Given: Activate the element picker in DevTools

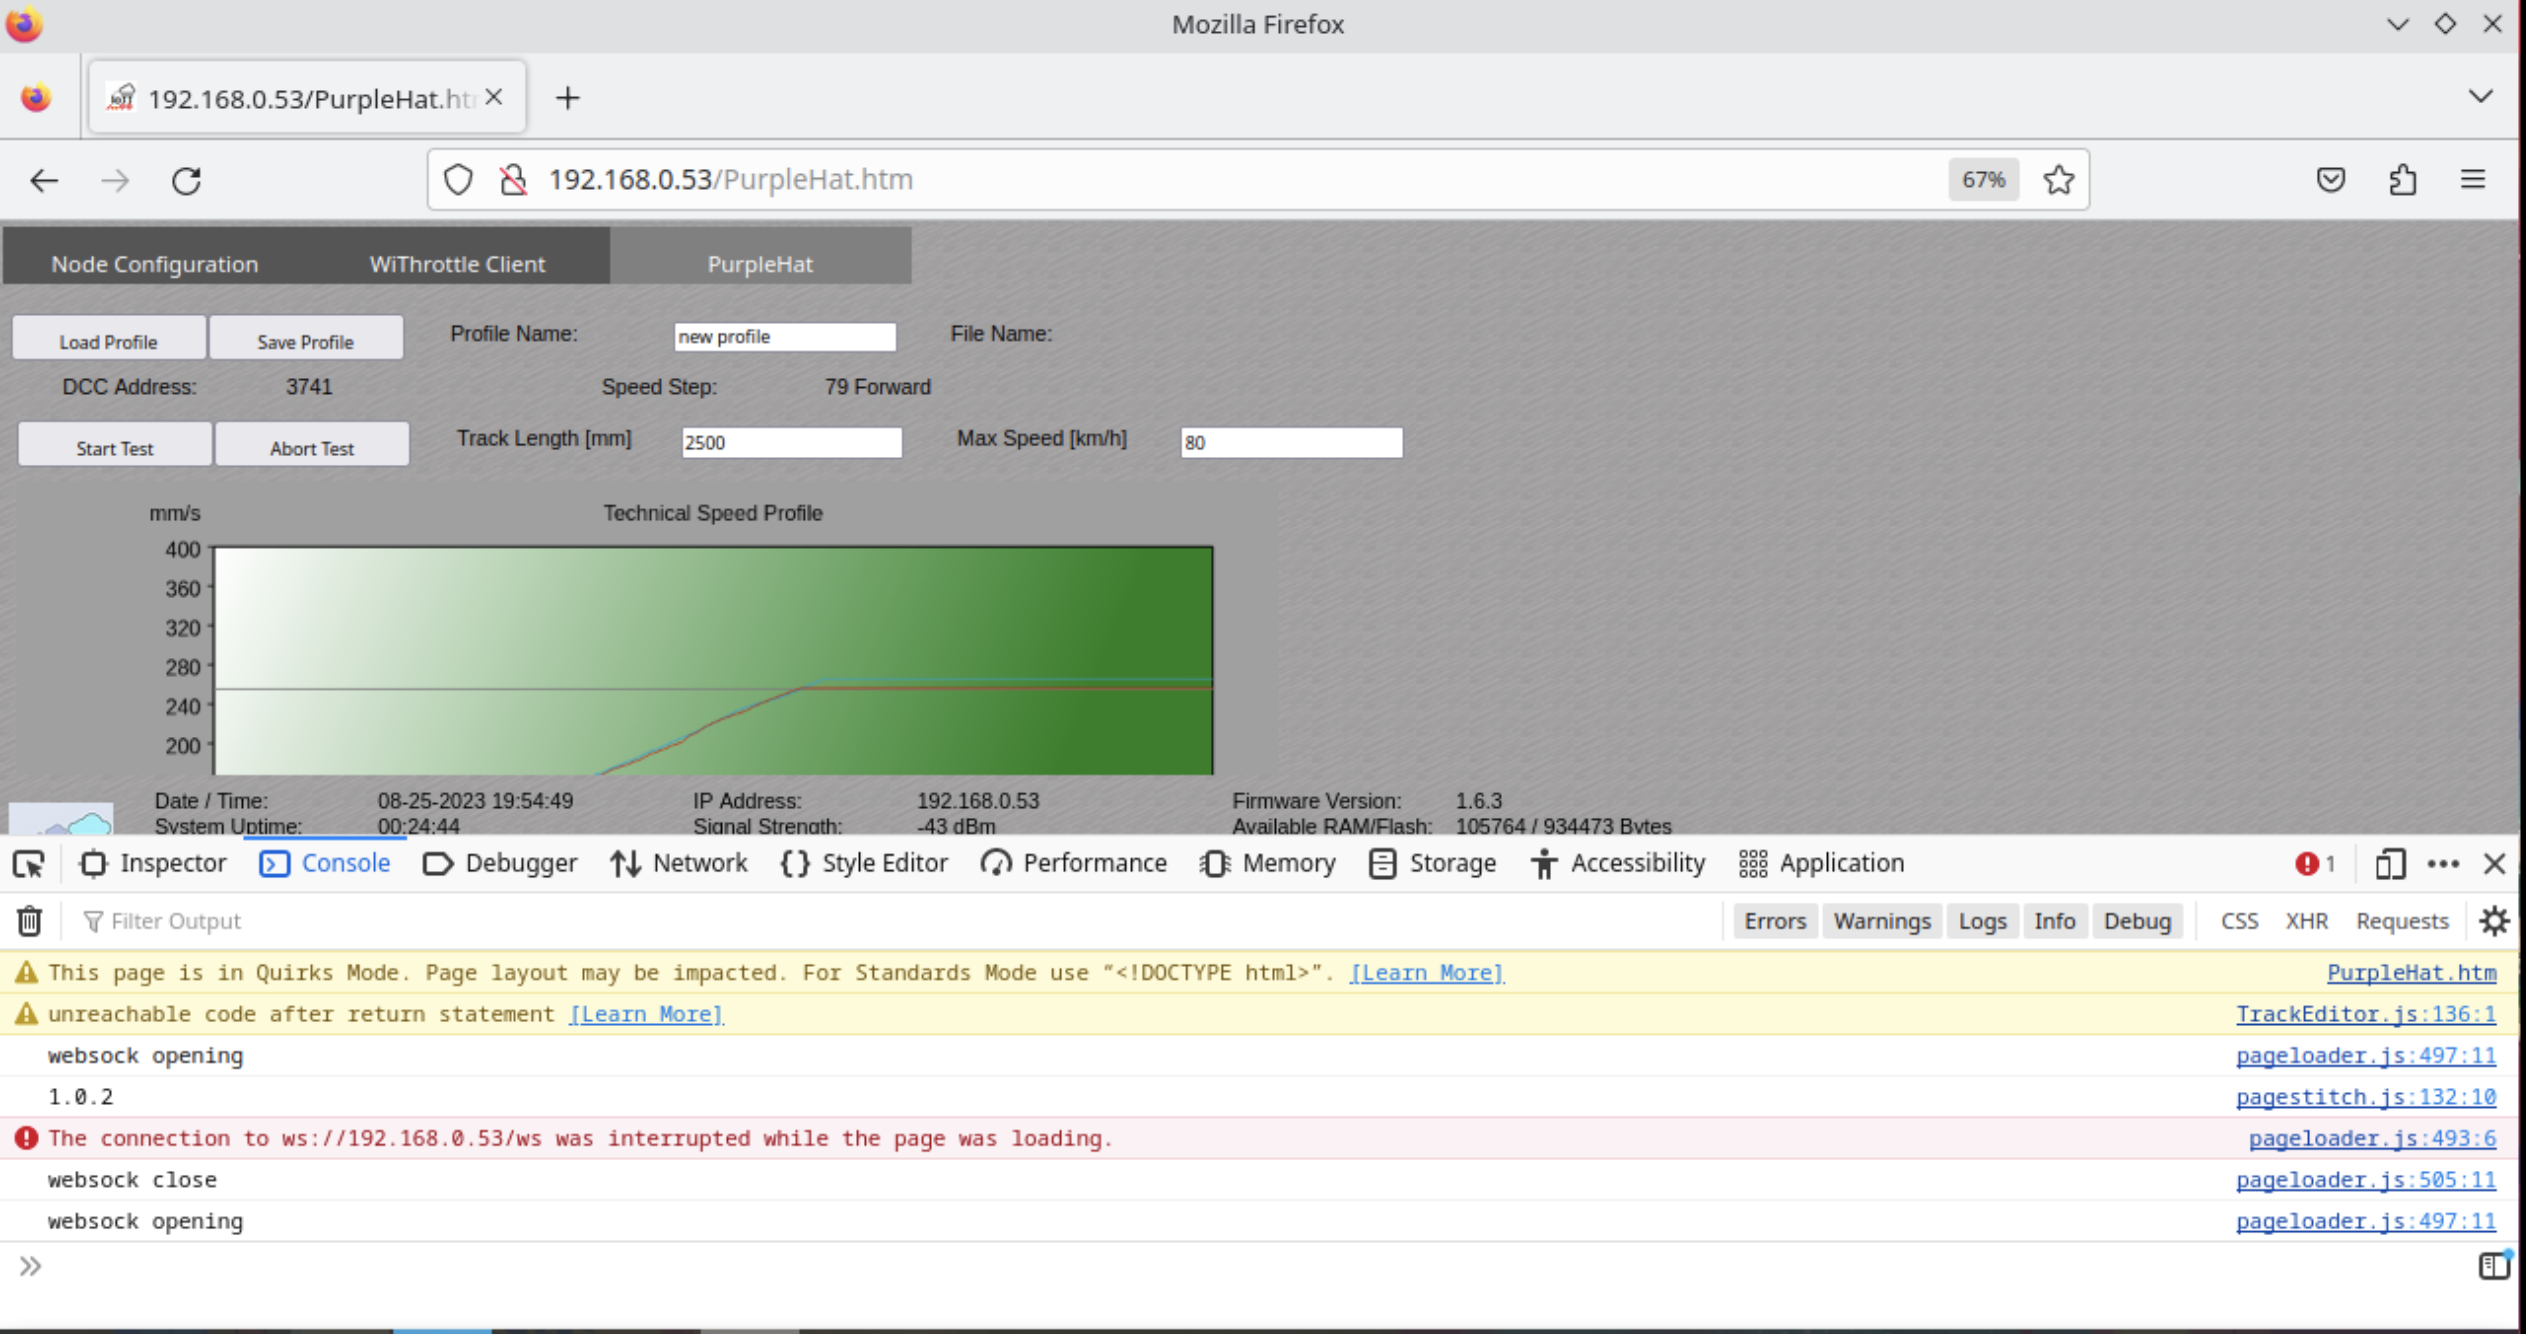Looking at the screenshot, I should pos(29,863).
